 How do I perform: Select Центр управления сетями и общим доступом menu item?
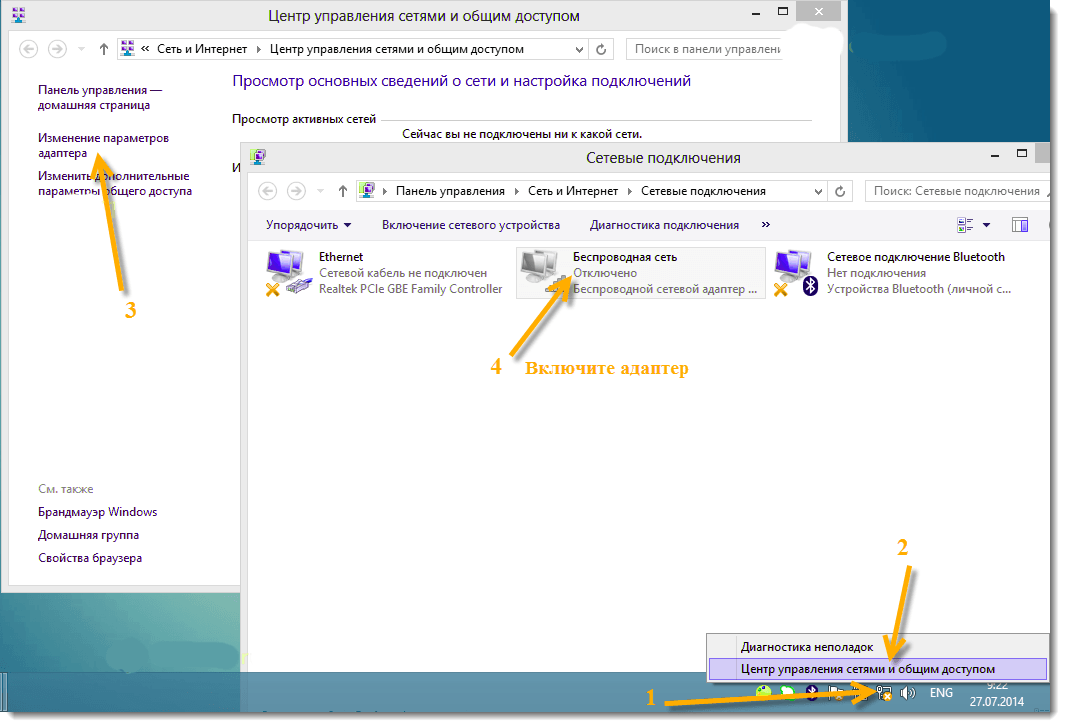click(867, 668)
